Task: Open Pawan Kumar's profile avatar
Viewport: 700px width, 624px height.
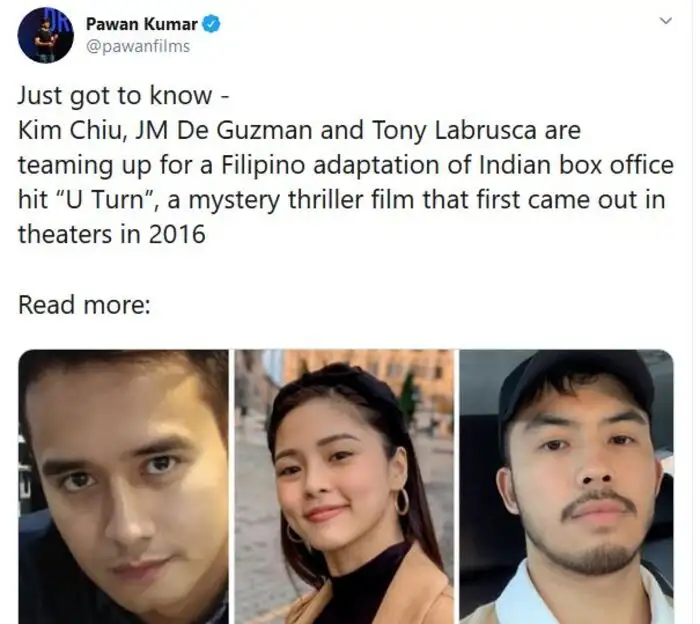Action: tap(46, 35)
